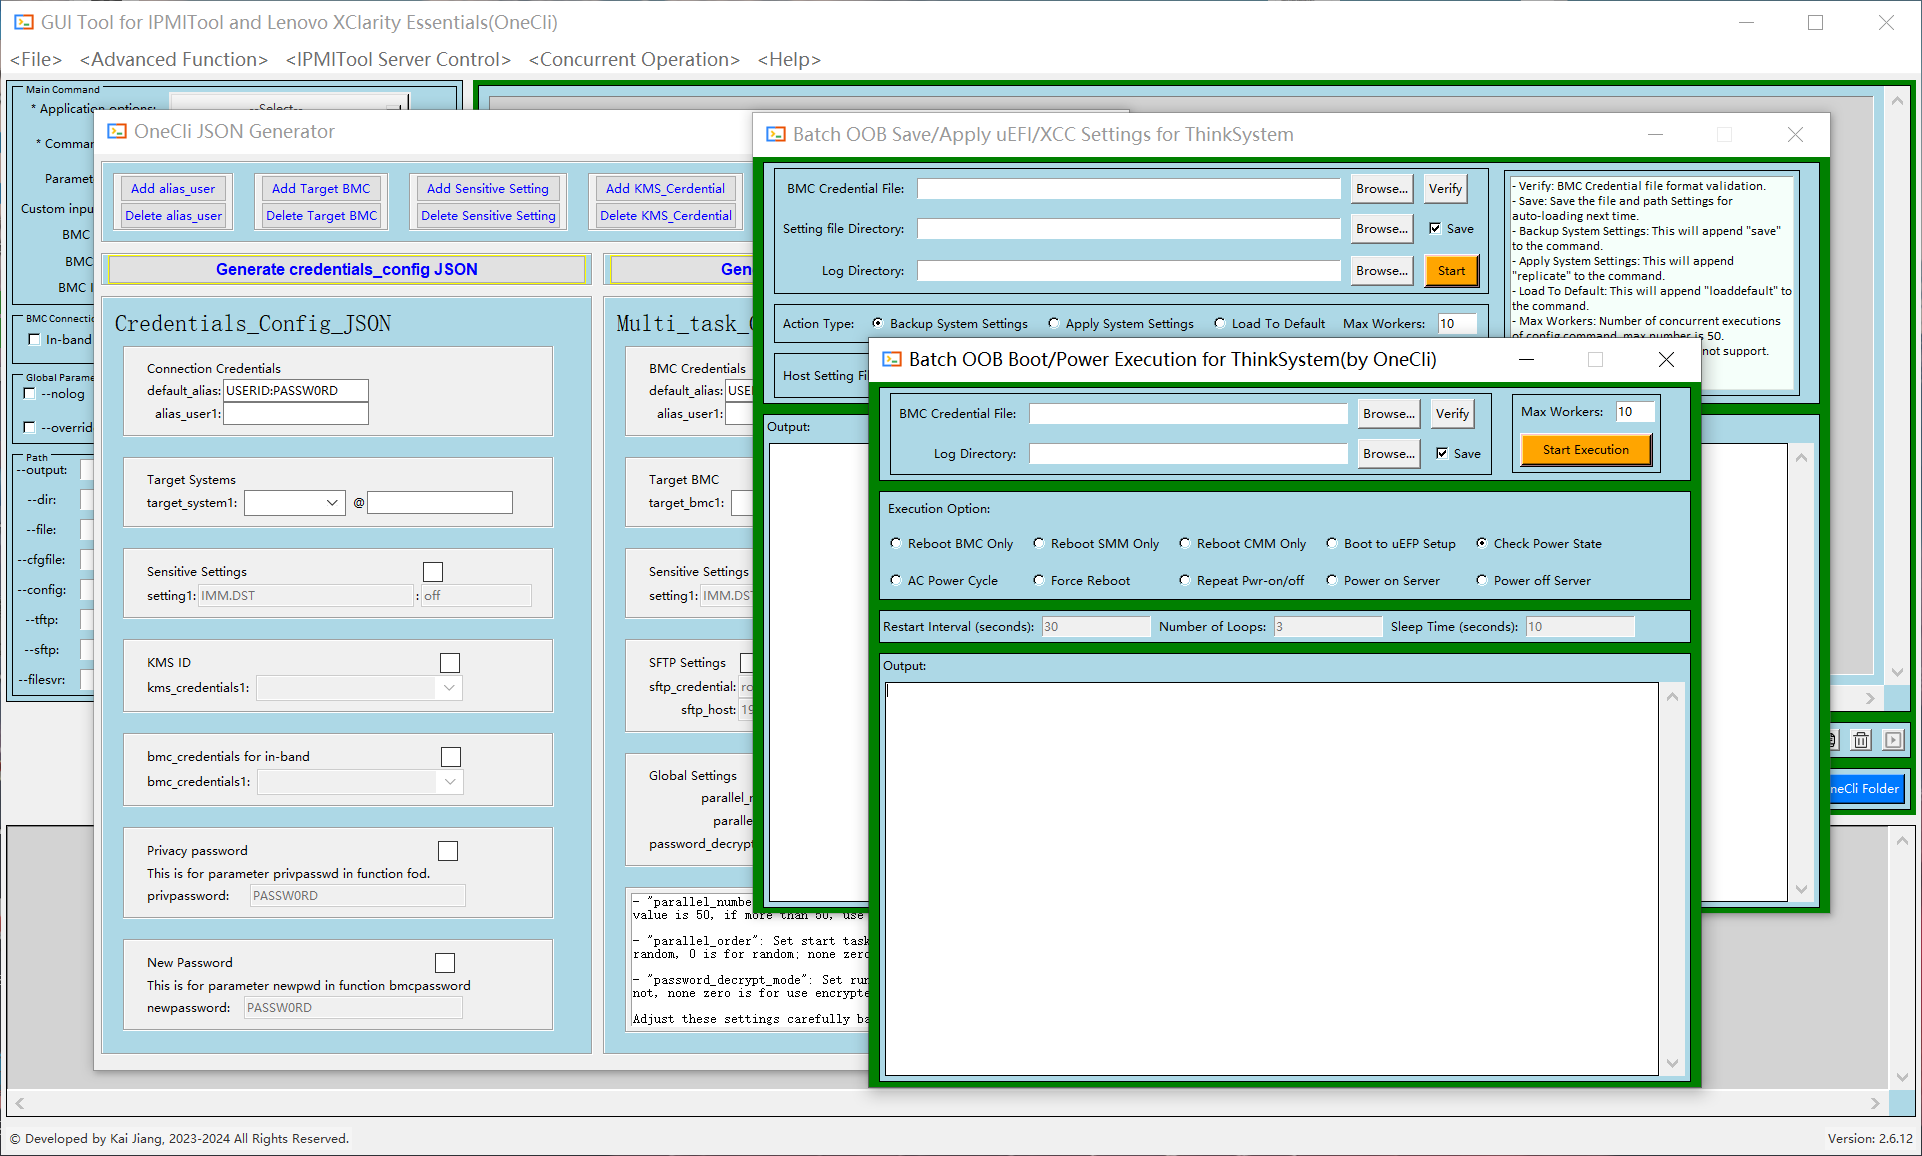Click the orange Start button in Save/Apply window
This screenshot has width=1922, height=1156.
(1451, 271)
